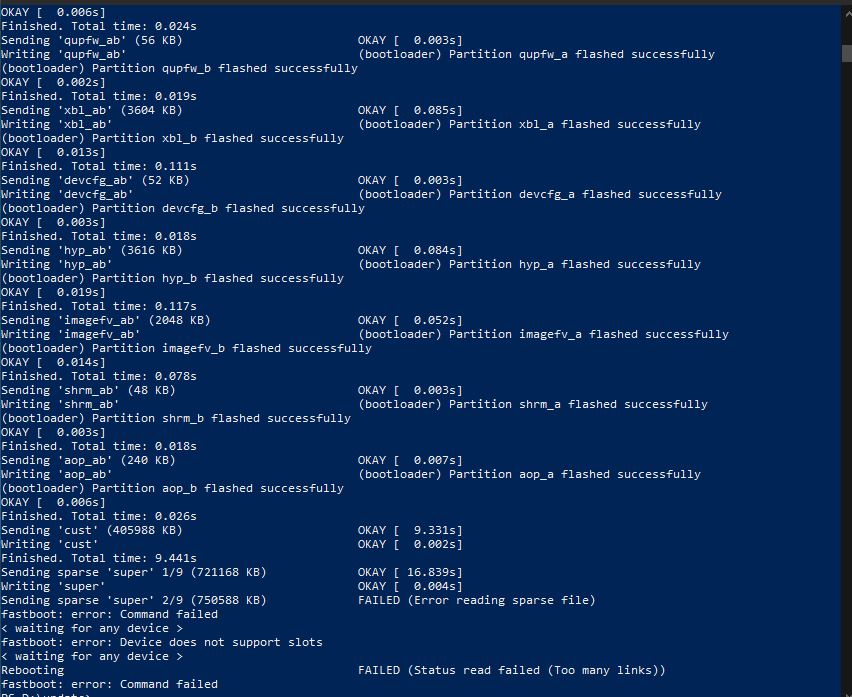852x697 pixels.
Task: Click 'Finished. Total time: 9.441s' line
Action: tap(99, 558)
